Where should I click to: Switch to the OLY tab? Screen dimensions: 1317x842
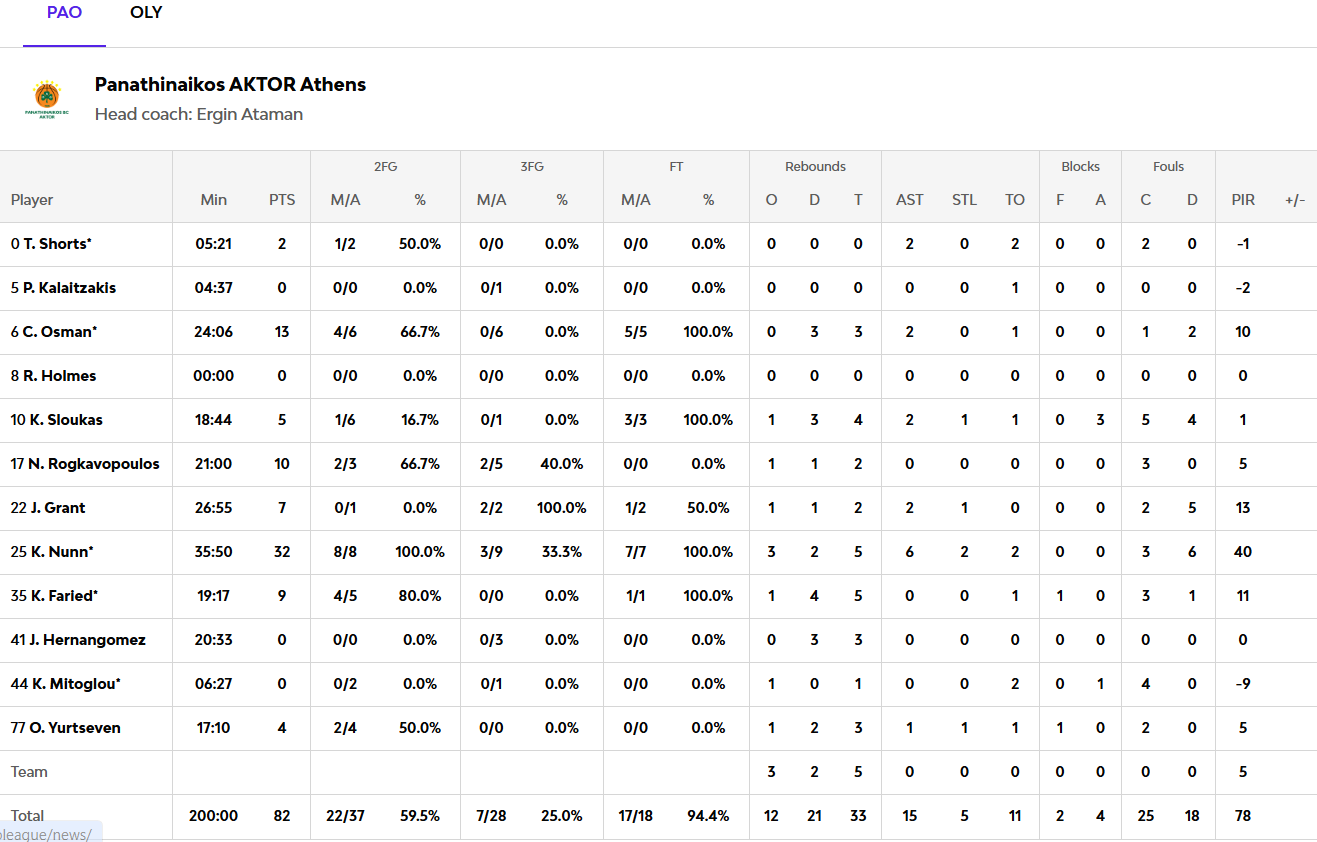(146, 13)
